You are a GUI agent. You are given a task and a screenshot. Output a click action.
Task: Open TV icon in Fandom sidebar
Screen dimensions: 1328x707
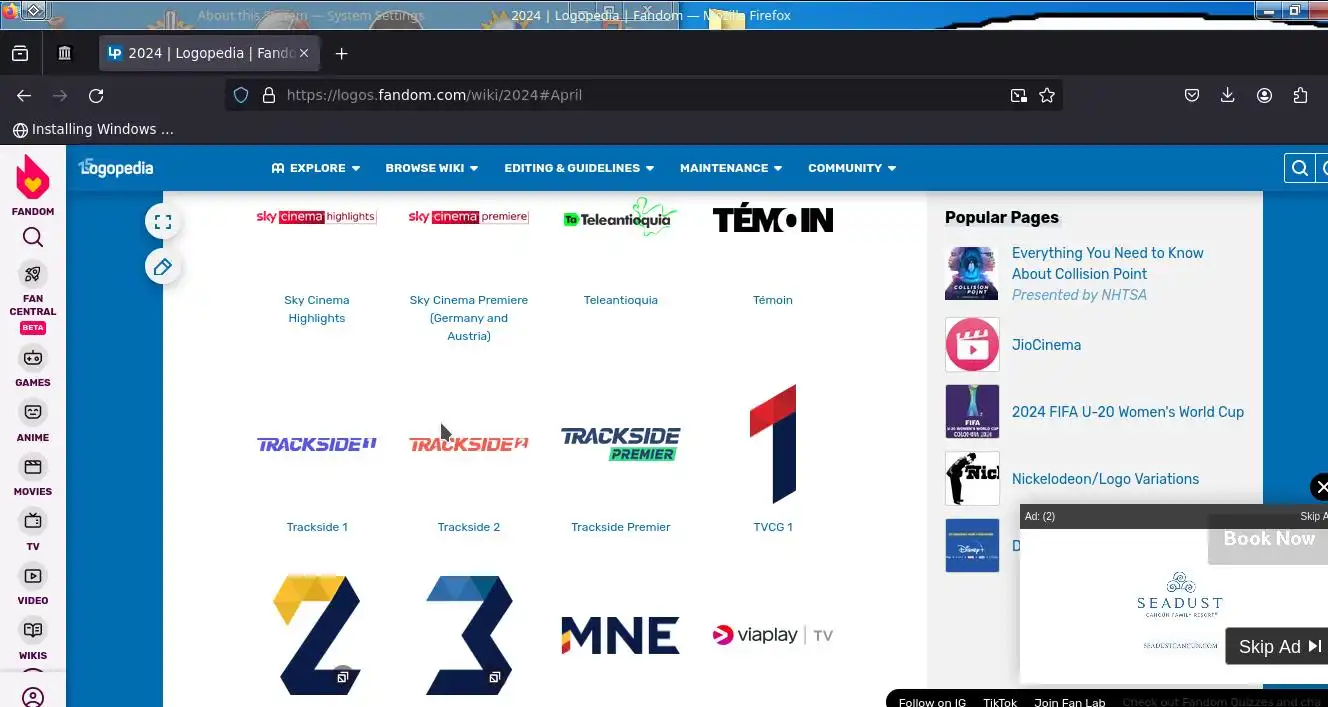point(33,521)
